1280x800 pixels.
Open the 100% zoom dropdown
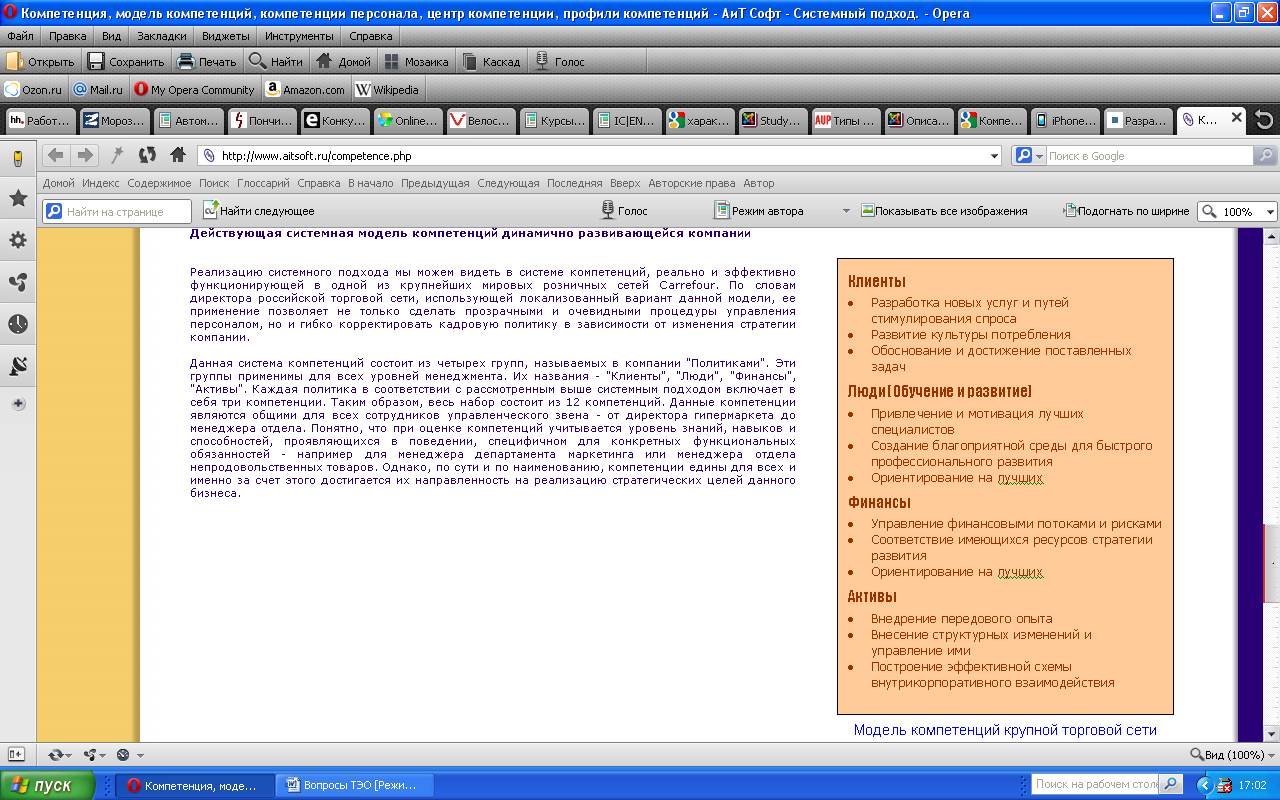[x=1270, y=212]
